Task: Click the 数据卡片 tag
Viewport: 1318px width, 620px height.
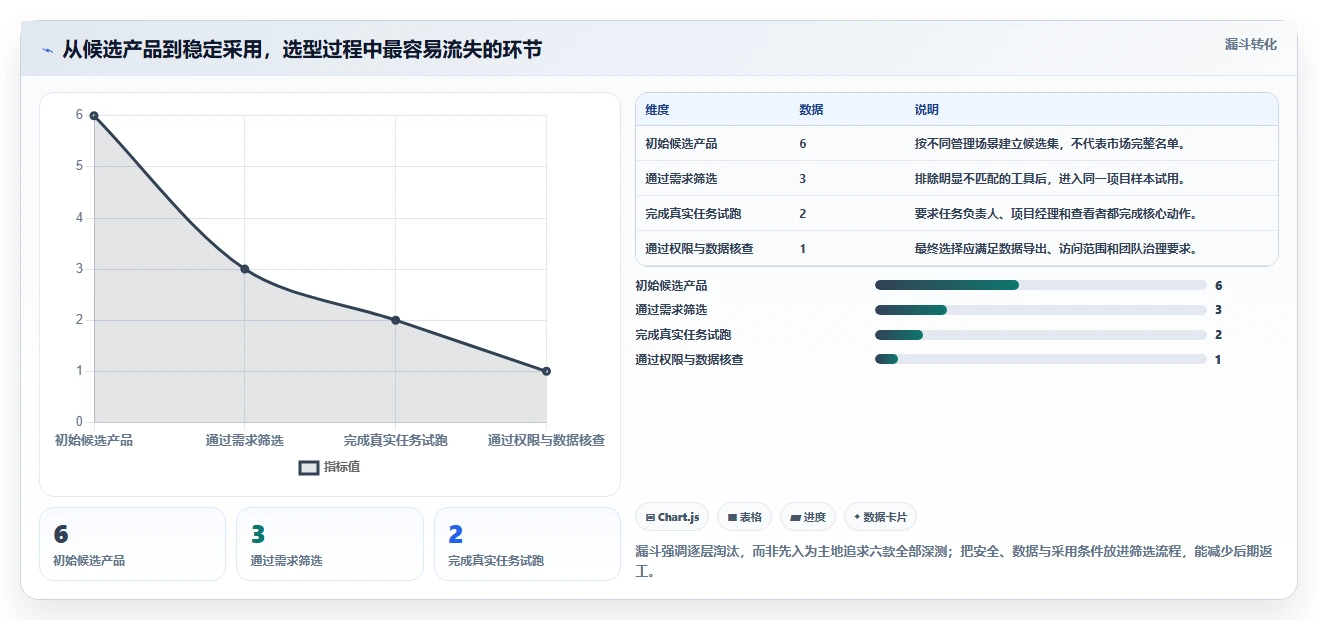Action: point(880,517)
